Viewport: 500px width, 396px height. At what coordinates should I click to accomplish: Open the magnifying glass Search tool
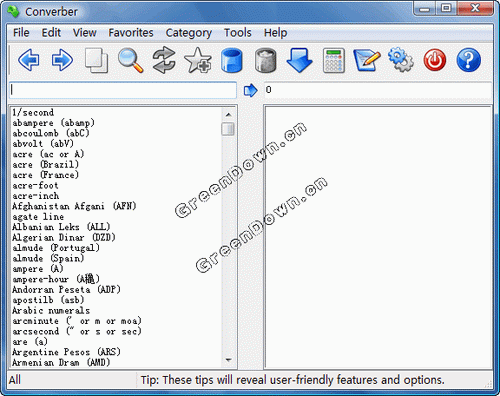point(131,60)
